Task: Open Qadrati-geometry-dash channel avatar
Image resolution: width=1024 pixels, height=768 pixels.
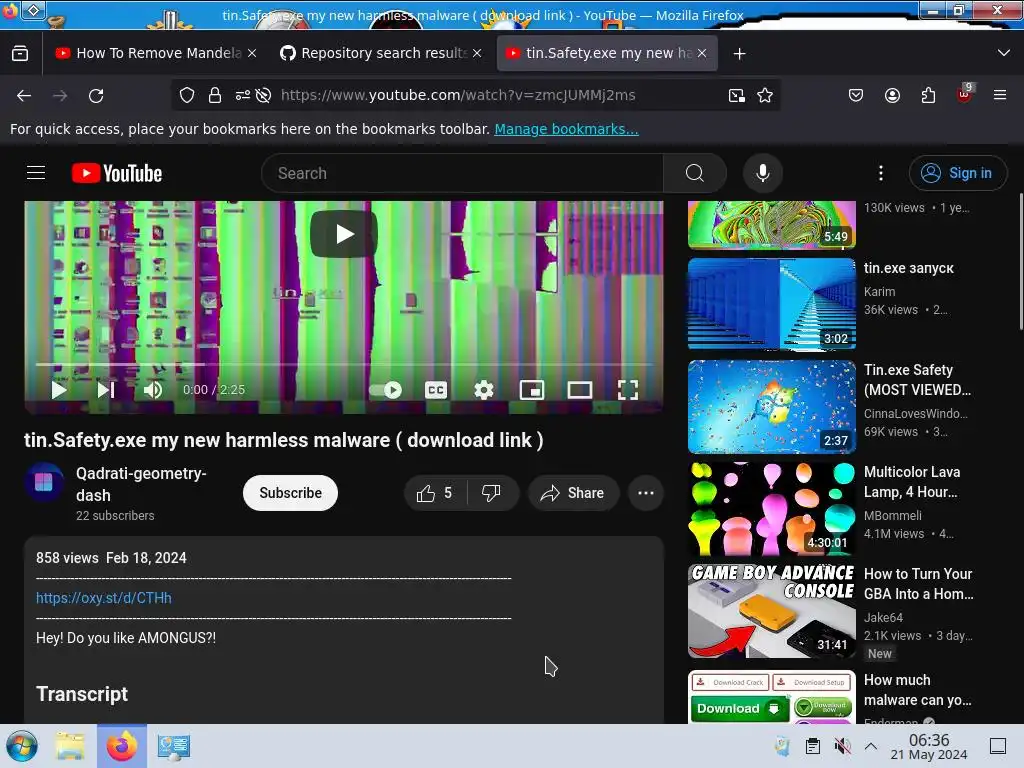Action: click(x=44, y=483)
